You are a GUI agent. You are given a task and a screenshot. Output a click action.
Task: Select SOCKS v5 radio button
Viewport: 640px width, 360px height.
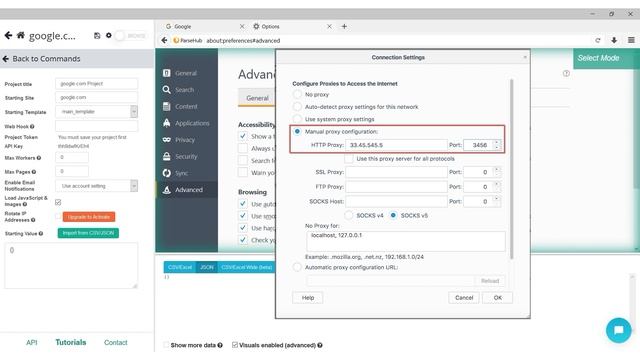click(x=393, y=215)
